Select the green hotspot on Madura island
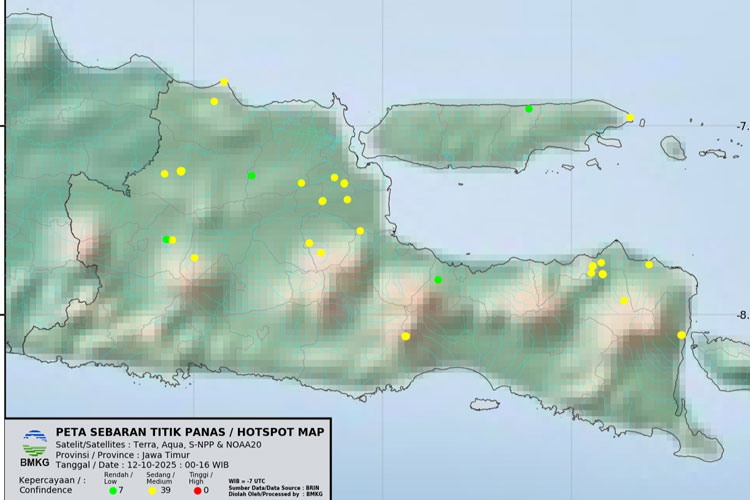This screenshot has height=500, width=750. click(x=529, y=108)
